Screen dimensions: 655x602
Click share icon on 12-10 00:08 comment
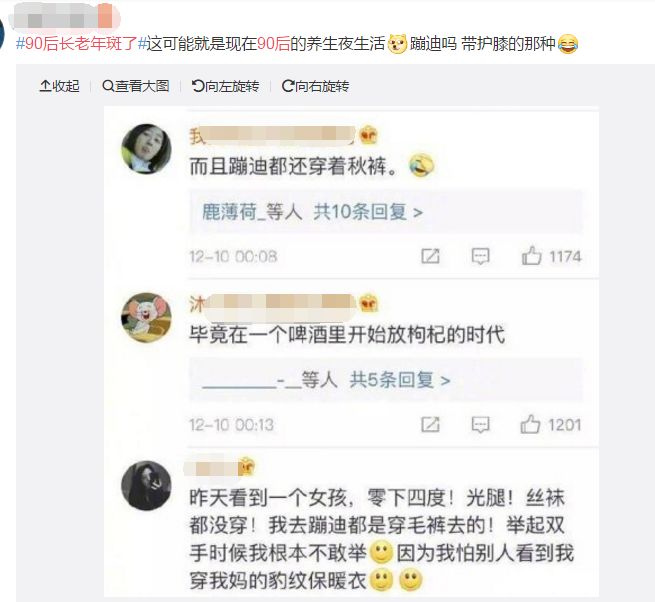point(430,256)
